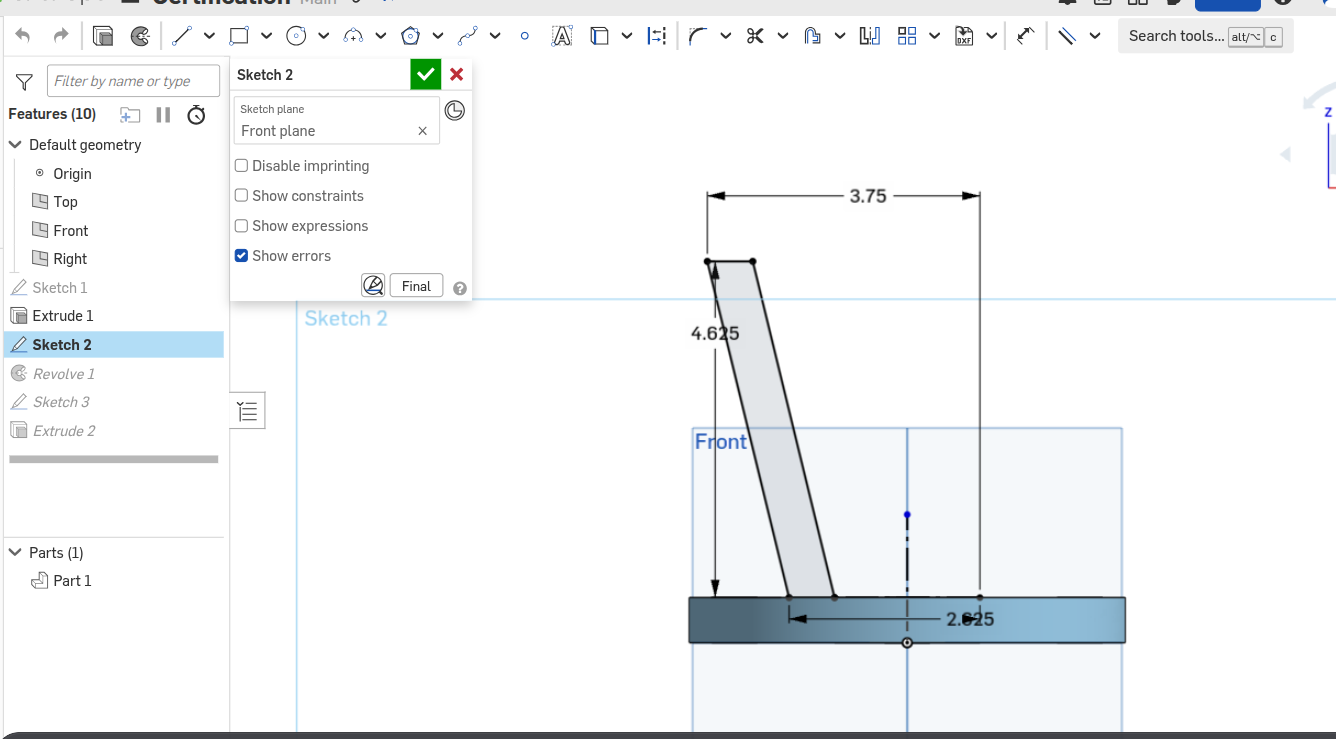Select the Spline sketch tool
Screen dimensions: 1336x739
click(x=467, y=36)
